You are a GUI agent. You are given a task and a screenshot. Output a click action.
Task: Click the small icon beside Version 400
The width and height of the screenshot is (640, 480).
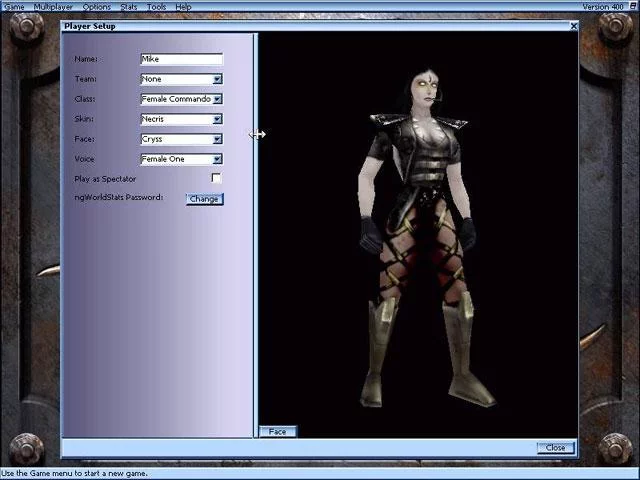633,6
